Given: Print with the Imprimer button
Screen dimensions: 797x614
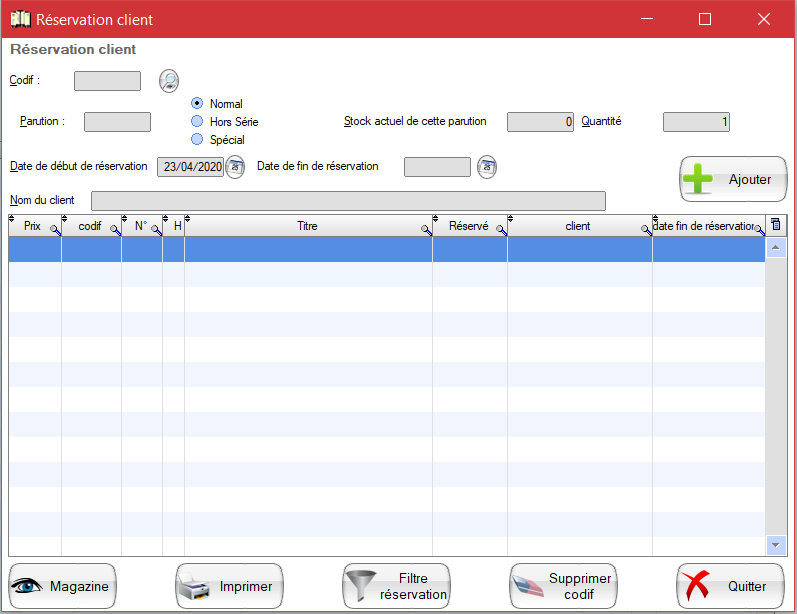Looking at the screenshot, I should [230, 586].
